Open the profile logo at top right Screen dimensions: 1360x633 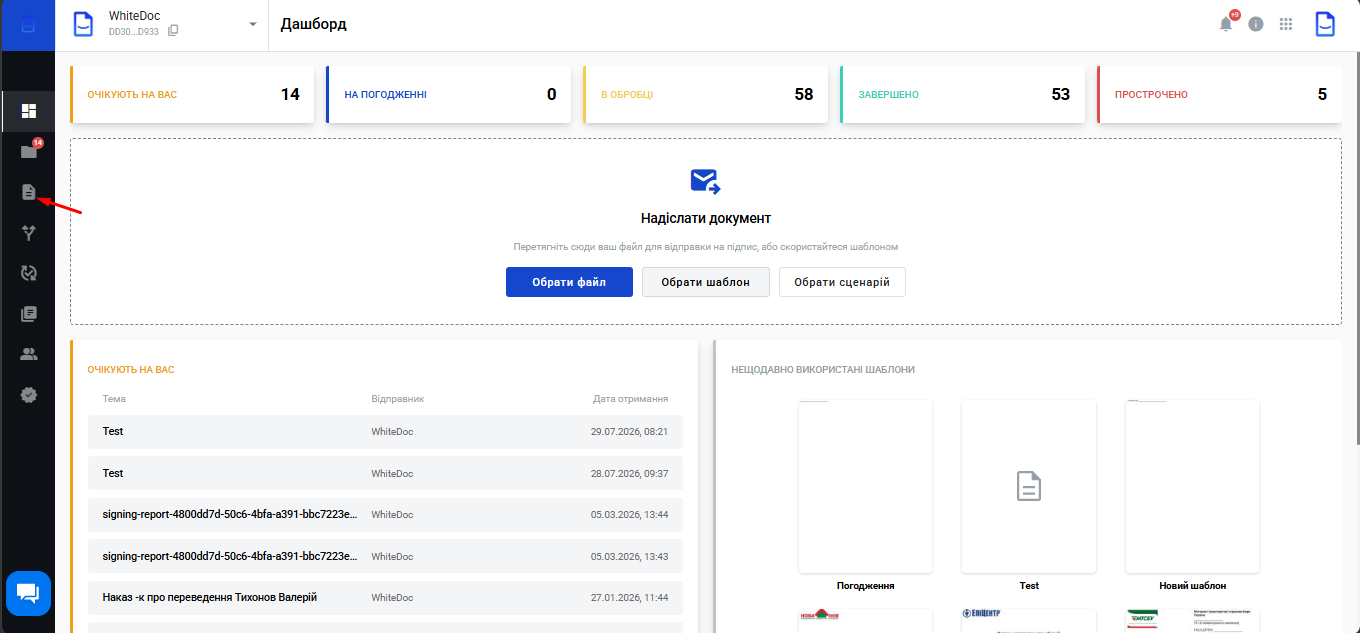pyautogui.click(x=1325, y=24)
